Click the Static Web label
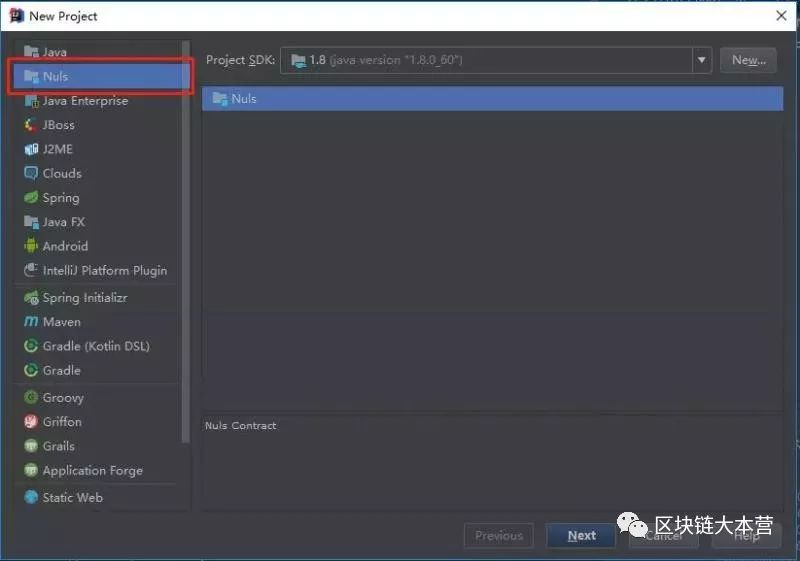The height and width of the screenshot is (561, 800). (72, 497)
